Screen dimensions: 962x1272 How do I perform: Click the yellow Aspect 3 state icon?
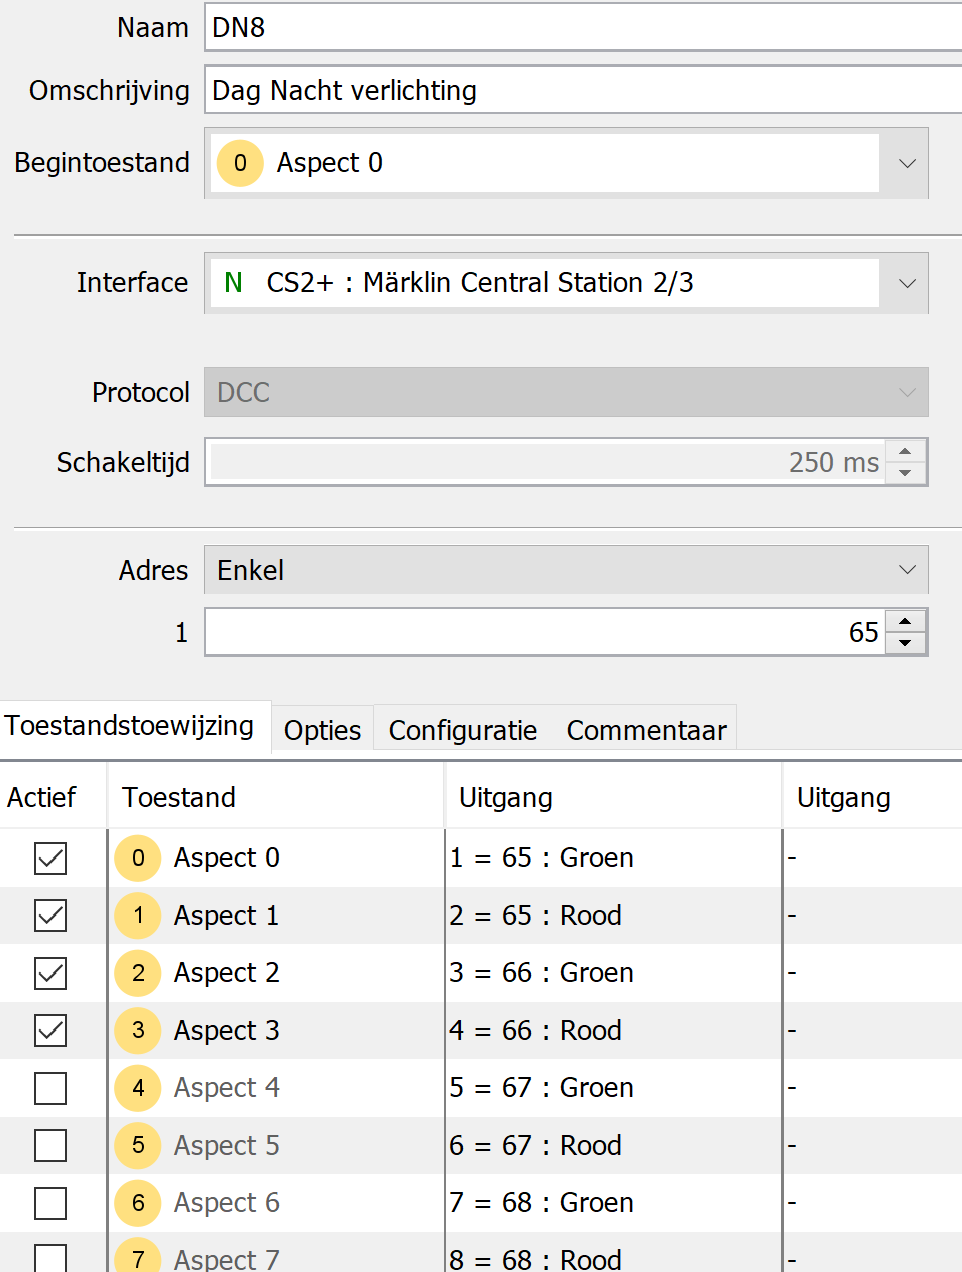coord(138,1031)
